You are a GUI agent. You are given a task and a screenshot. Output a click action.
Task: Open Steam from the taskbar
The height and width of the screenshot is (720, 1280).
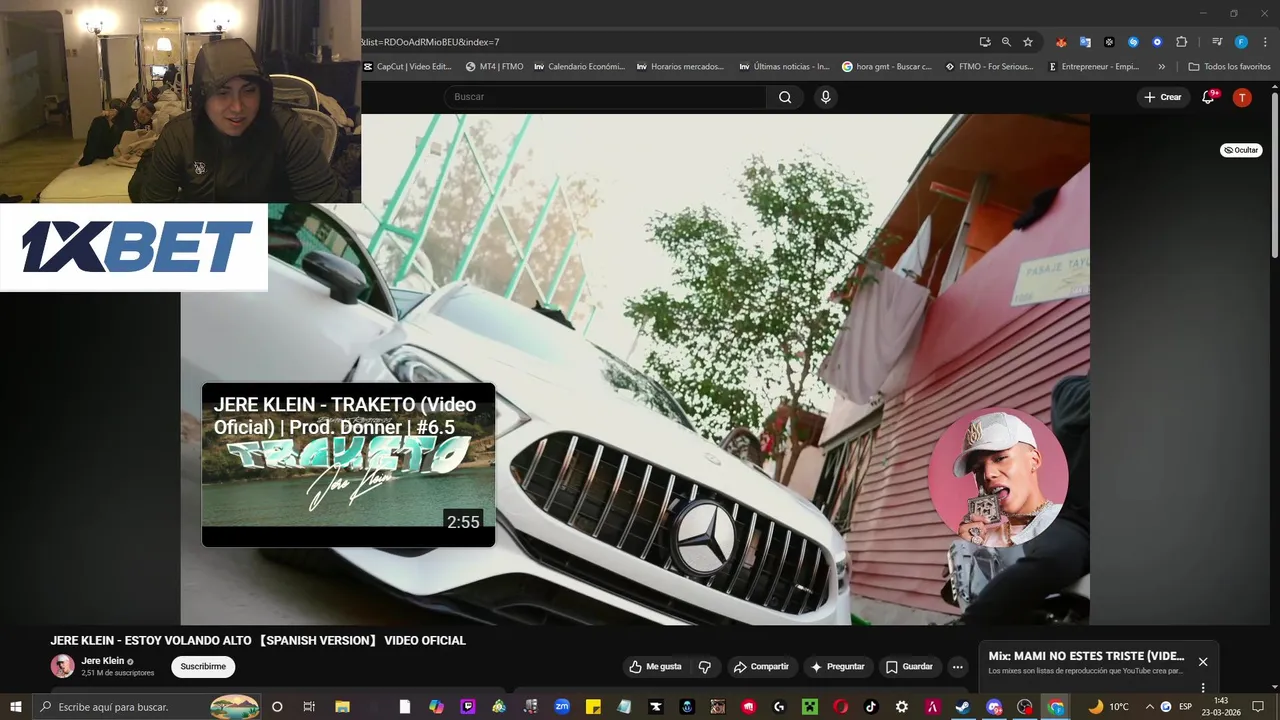[963, 707]
